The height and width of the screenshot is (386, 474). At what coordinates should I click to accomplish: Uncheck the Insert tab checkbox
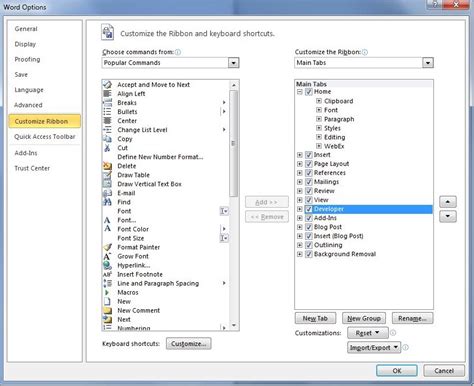coord(309,155)
